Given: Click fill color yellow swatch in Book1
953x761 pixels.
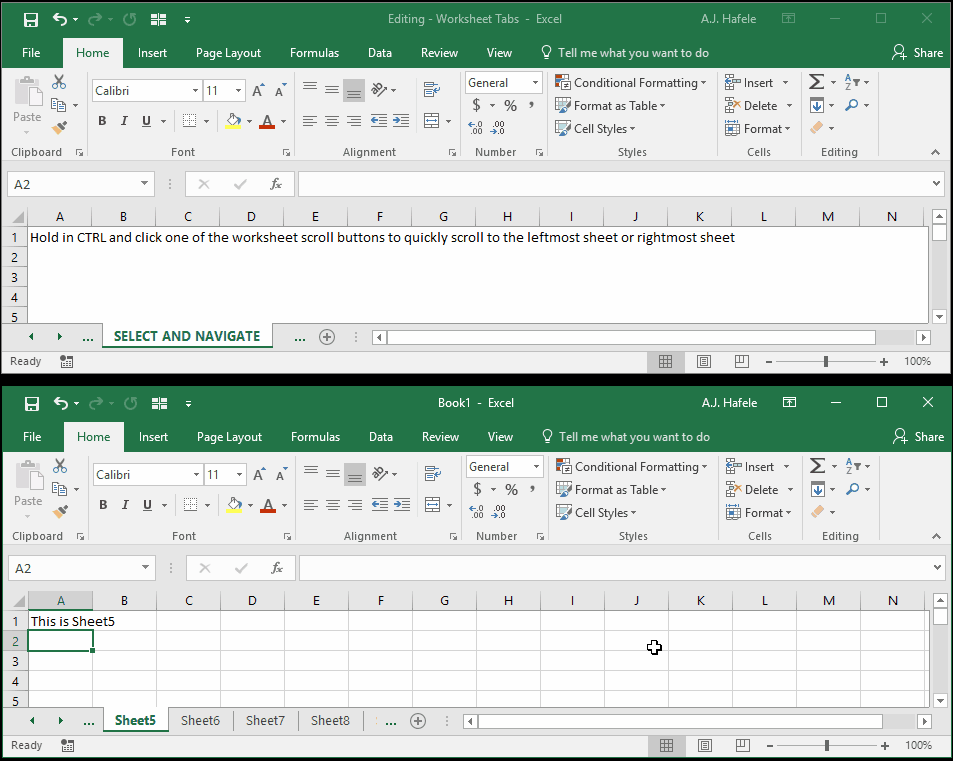Looking at the screenshot, I should point(234,511).
